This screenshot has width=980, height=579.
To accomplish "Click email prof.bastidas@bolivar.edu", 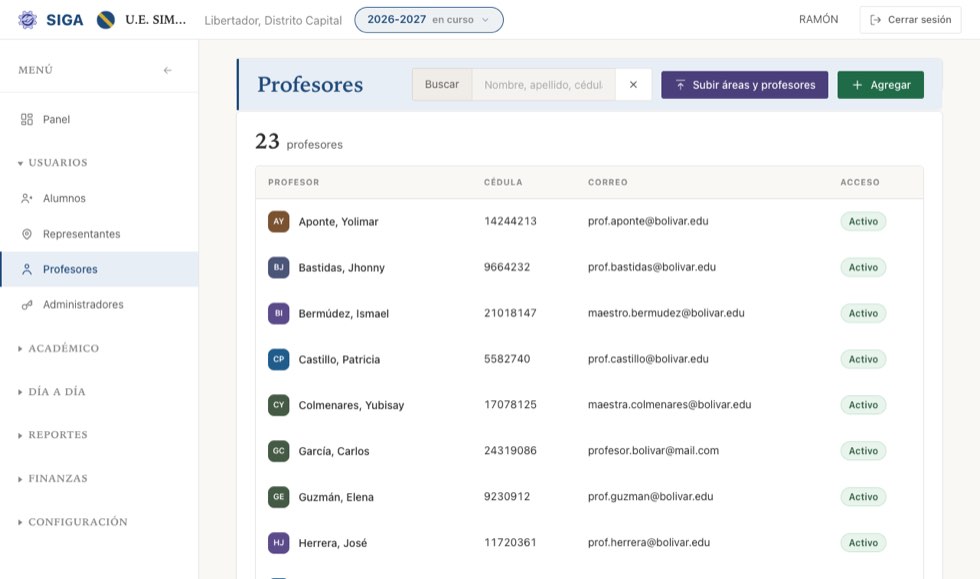I will coord(652,268).
